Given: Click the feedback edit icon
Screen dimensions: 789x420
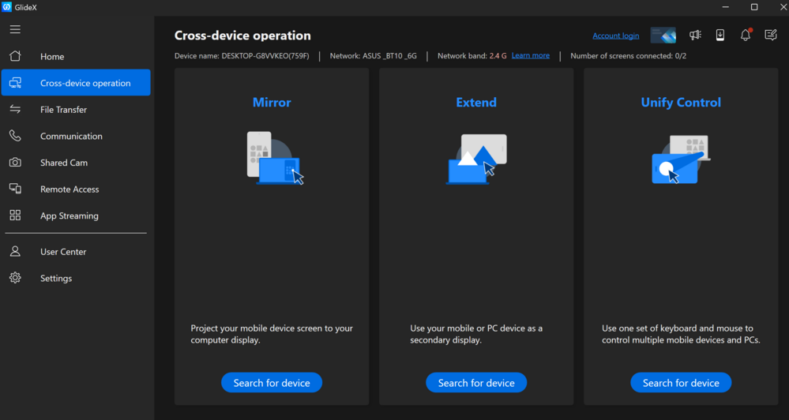Looking at the screenshot, I should pos(770,35).
